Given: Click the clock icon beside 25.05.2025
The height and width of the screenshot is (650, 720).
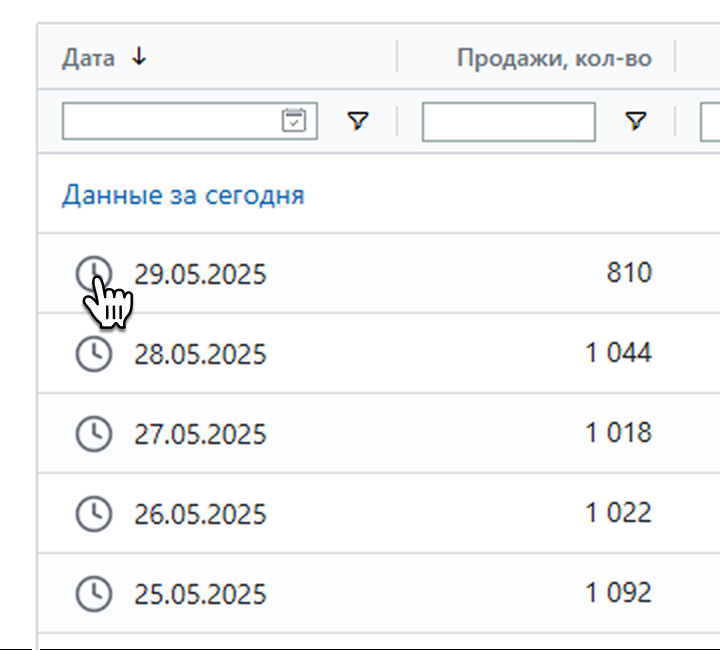Looking at the screenshot, I should 94,594.
